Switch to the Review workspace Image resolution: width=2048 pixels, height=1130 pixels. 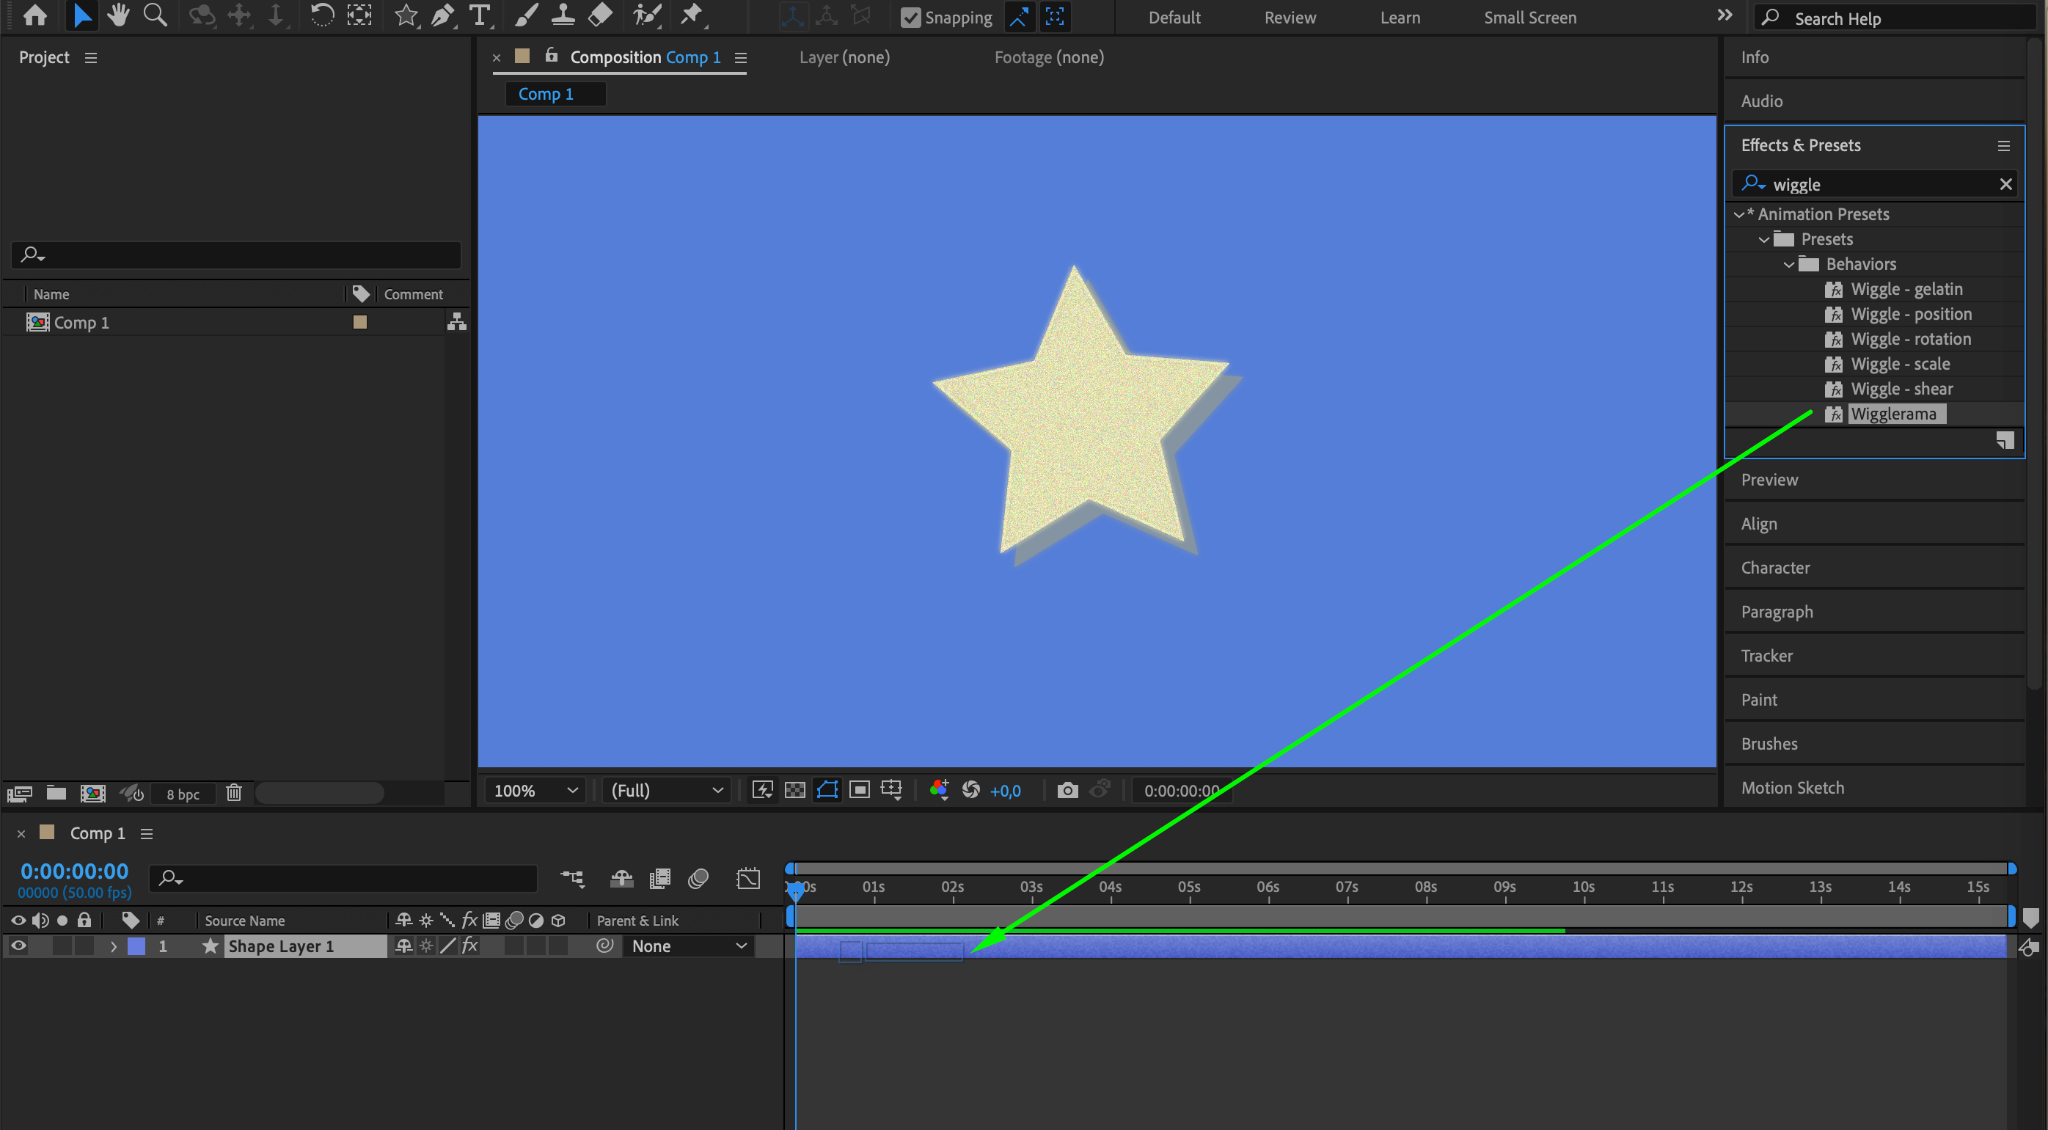pyautogui.click(x=1289, y=17)
